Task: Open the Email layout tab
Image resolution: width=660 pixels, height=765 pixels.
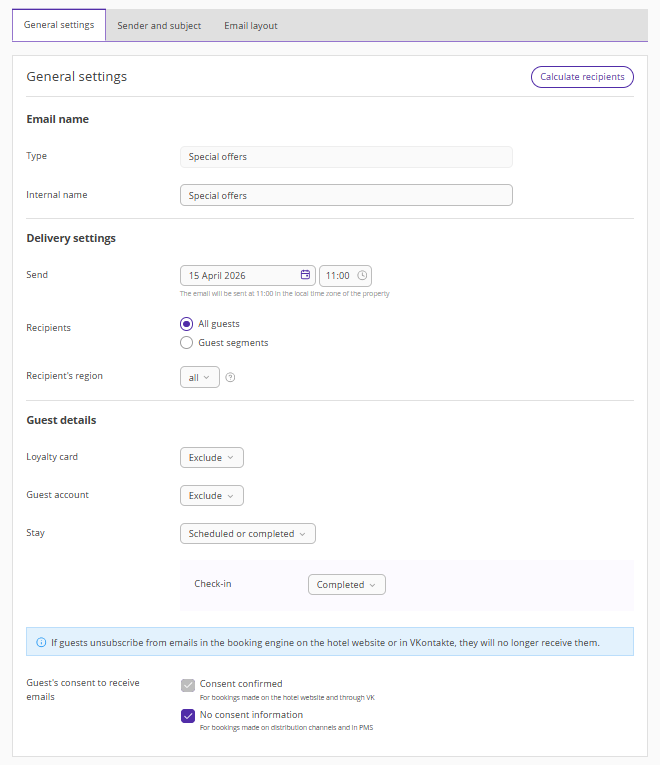Action: pos(251,26)
